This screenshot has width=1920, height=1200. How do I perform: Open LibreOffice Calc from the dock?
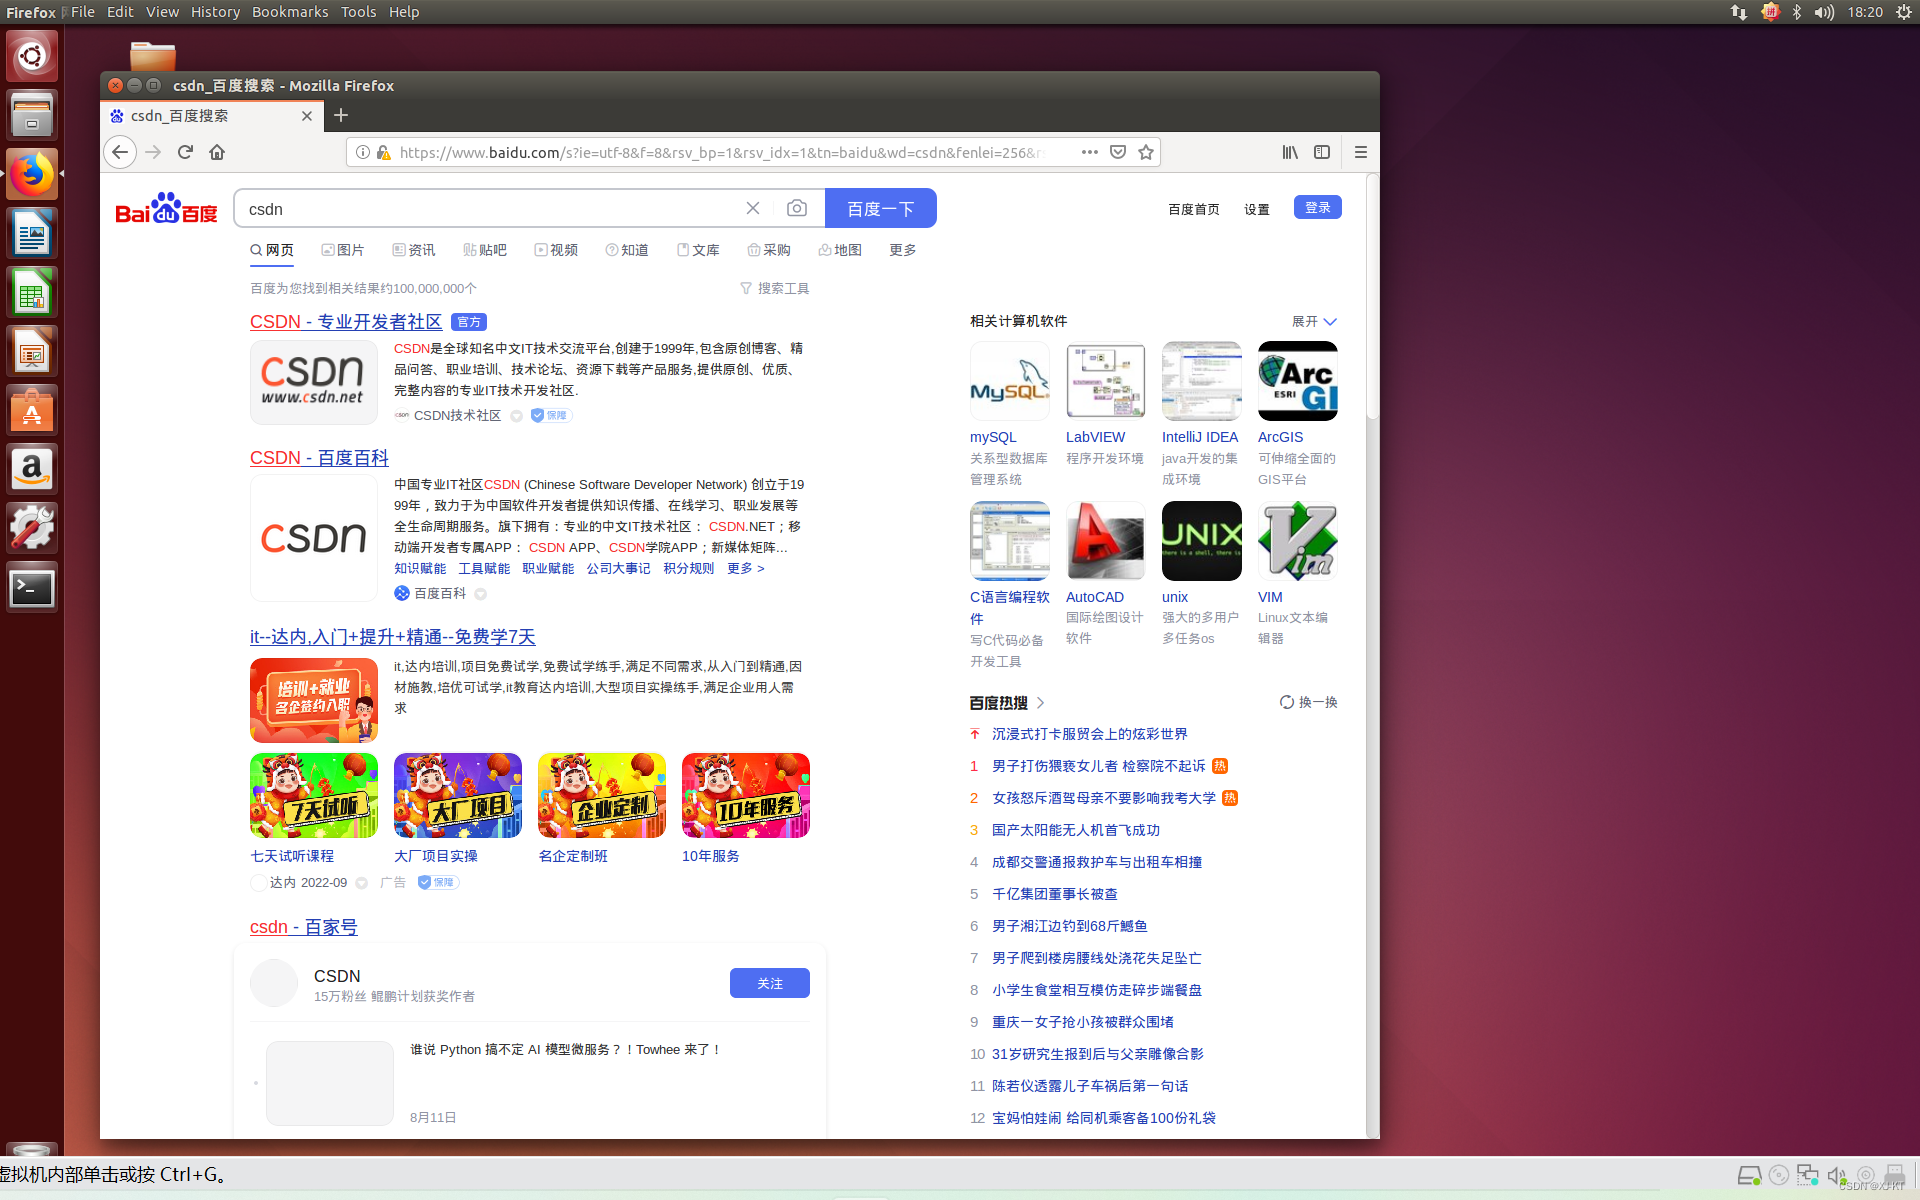tap(32, 293)
